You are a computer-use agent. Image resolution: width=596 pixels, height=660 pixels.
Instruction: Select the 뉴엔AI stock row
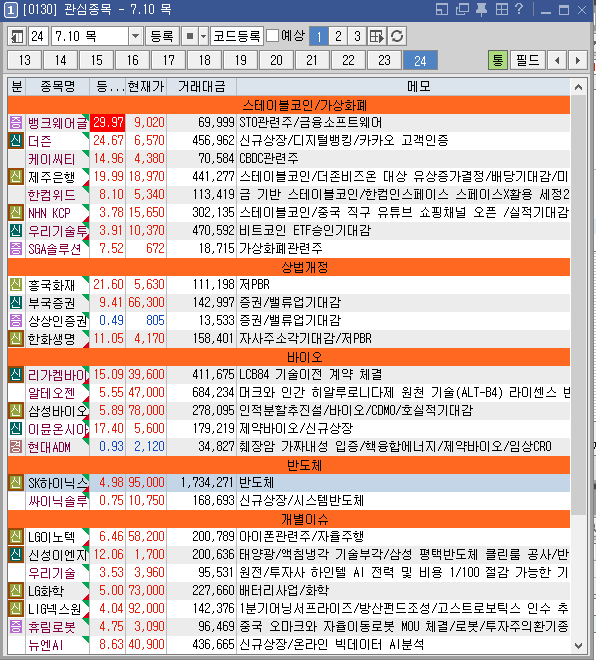coord(289,645)
